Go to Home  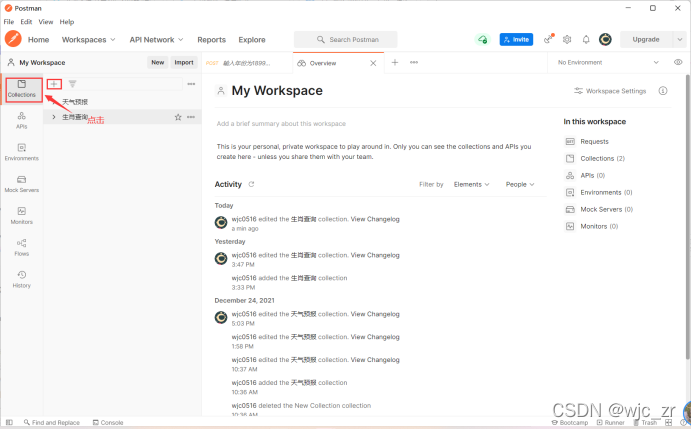39,40
